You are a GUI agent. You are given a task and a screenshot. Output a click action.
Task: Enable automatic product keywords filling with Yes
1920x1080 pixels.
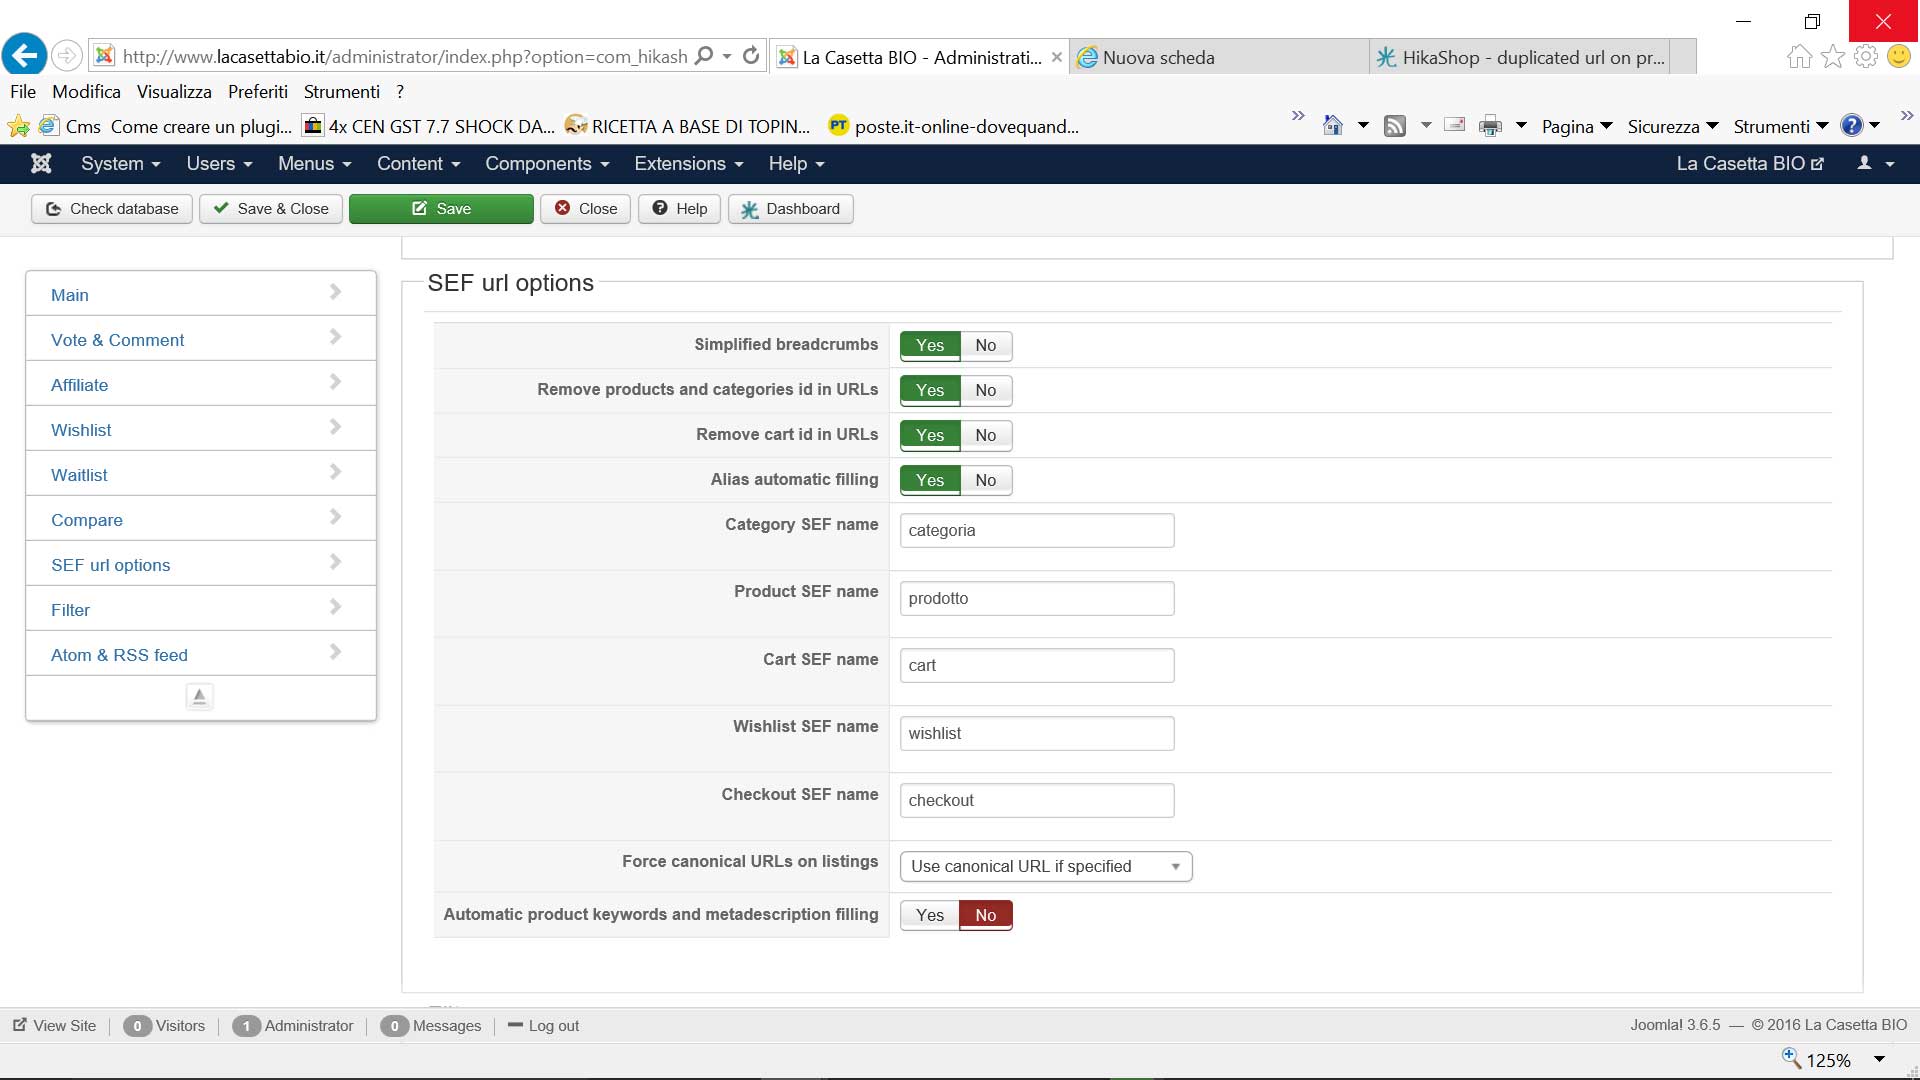point(929,915)
